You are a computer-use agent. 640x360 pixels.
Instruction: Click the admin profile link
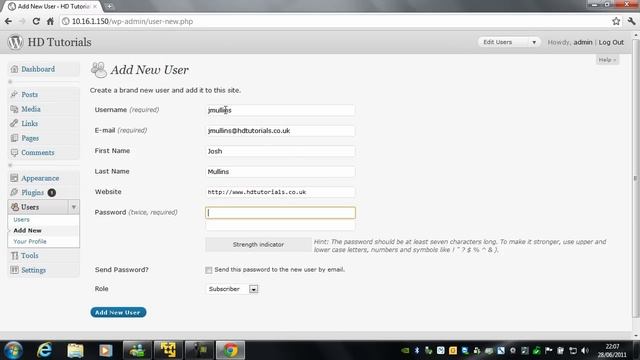point(583,42)
